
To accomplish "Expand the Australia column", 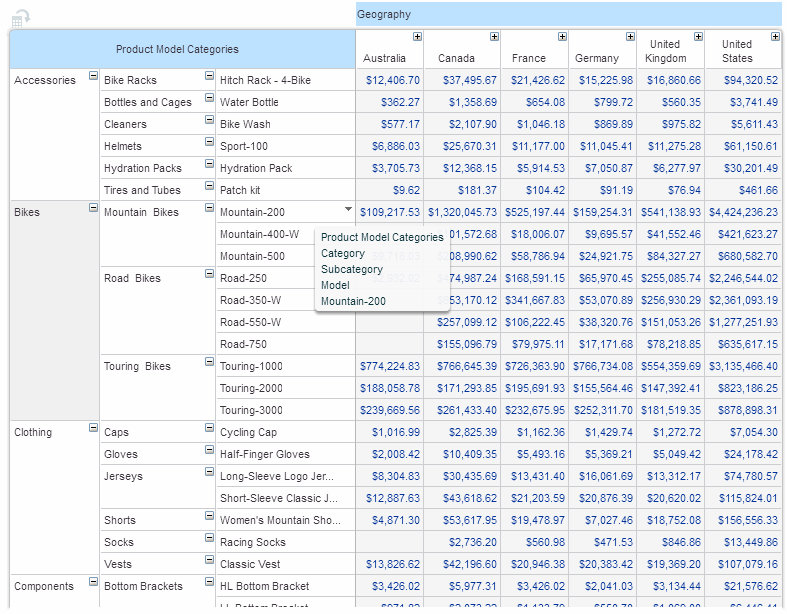I will click(417, 37).
